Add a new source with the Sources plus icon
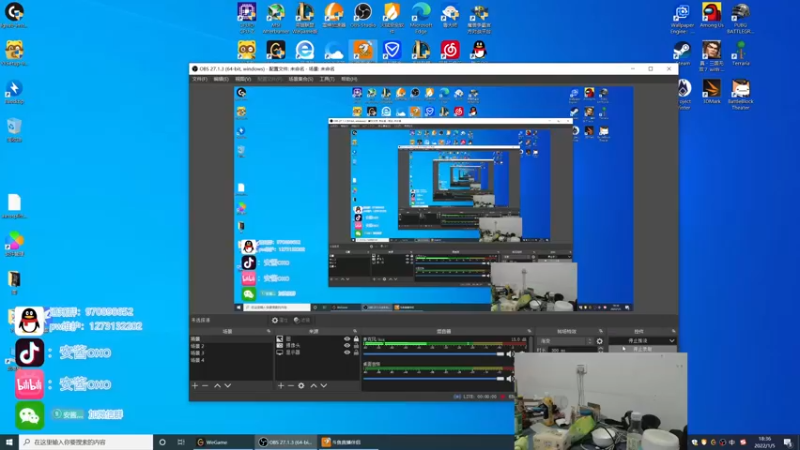This screenshot has width=800, height=450. [281, 386]
